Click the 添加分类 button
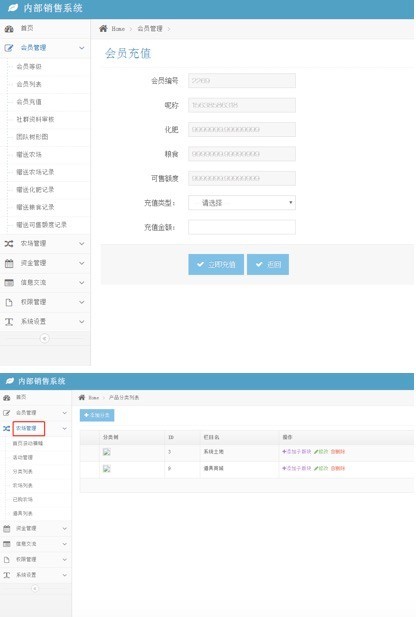This screenshot has width=416, height=617. click(x=97, y=415)
